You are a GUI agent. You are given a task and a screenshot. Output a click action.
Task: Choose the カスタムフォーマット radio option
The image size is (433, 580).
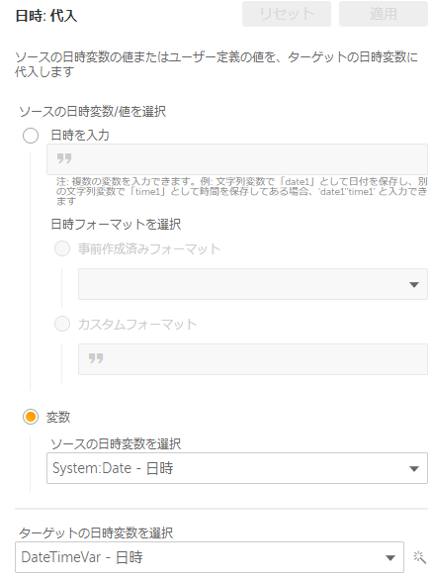(62, 324)
